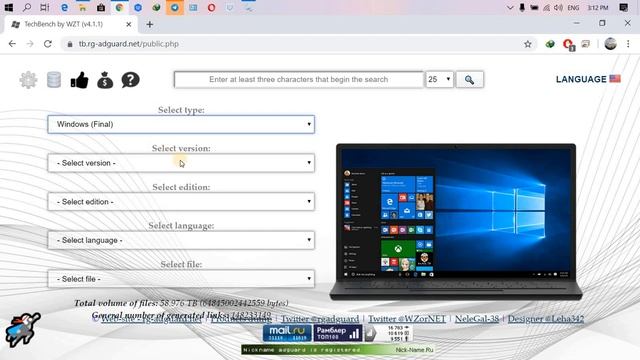
Task: Open Opera from the taskbar
Action: coord(211,7)
